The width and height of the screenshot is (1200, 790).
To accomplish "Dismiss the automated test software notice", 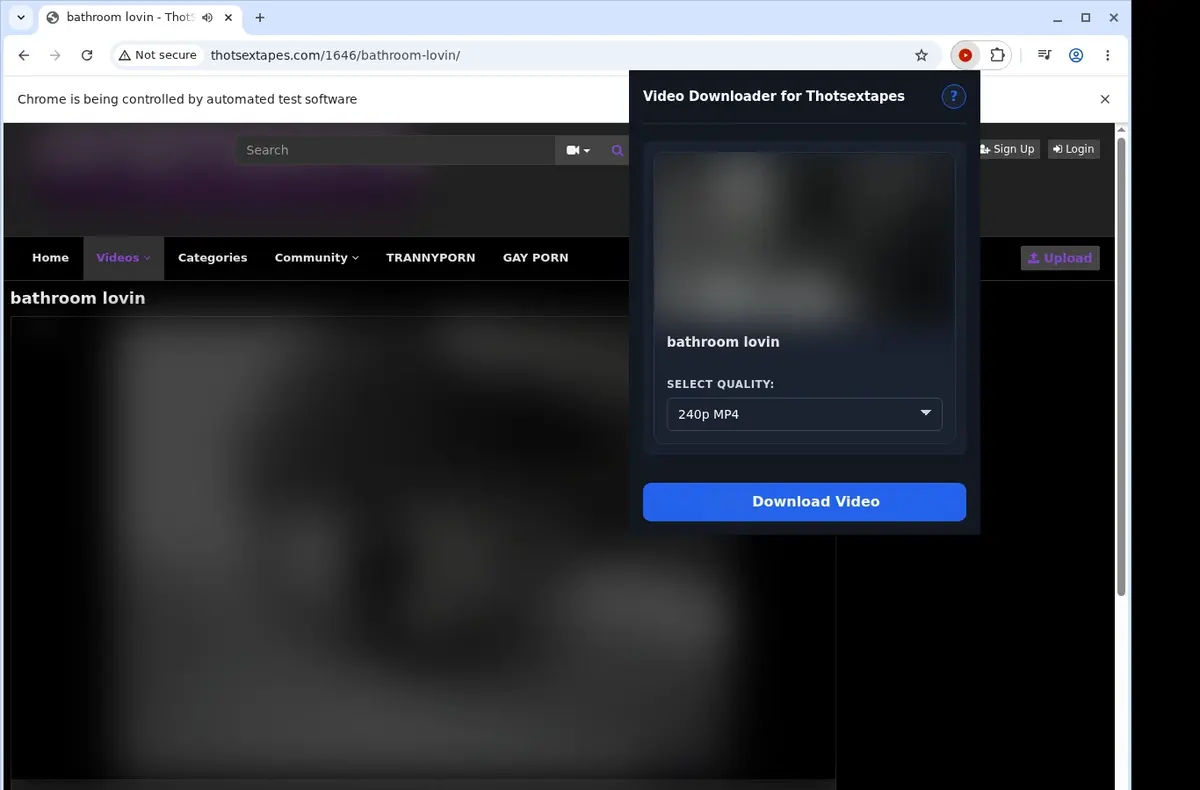I will pos(1105,99).
